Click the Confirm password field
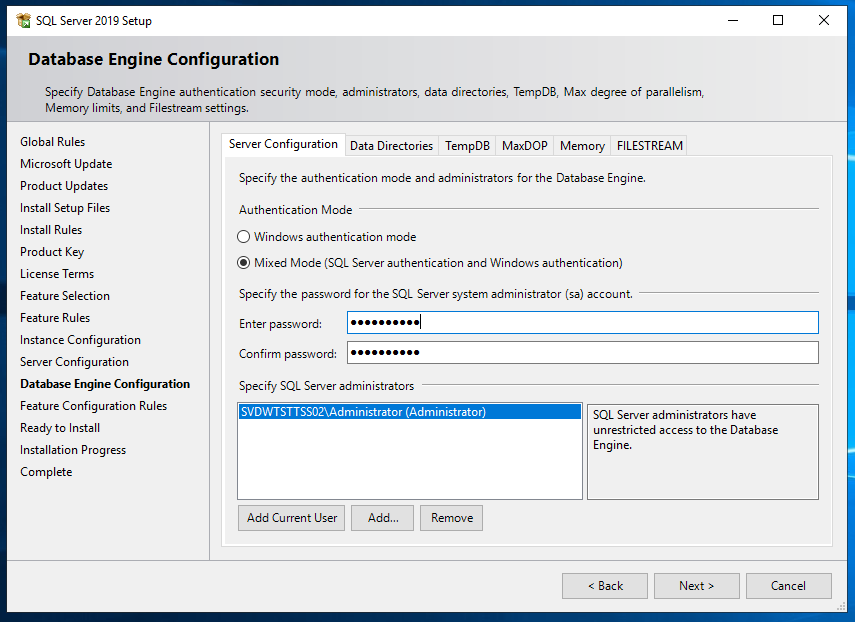 coord(582,353)
